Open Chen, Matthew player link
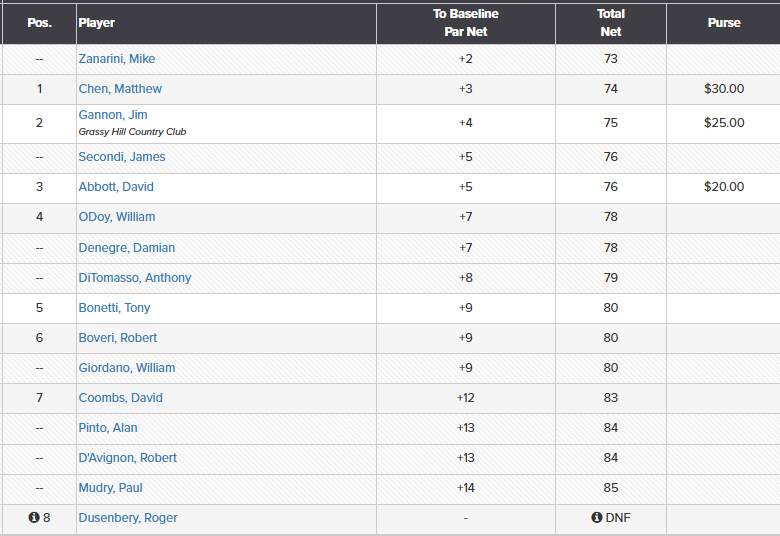Viewport: 780px width, 536px height. [x=120, y=89]
